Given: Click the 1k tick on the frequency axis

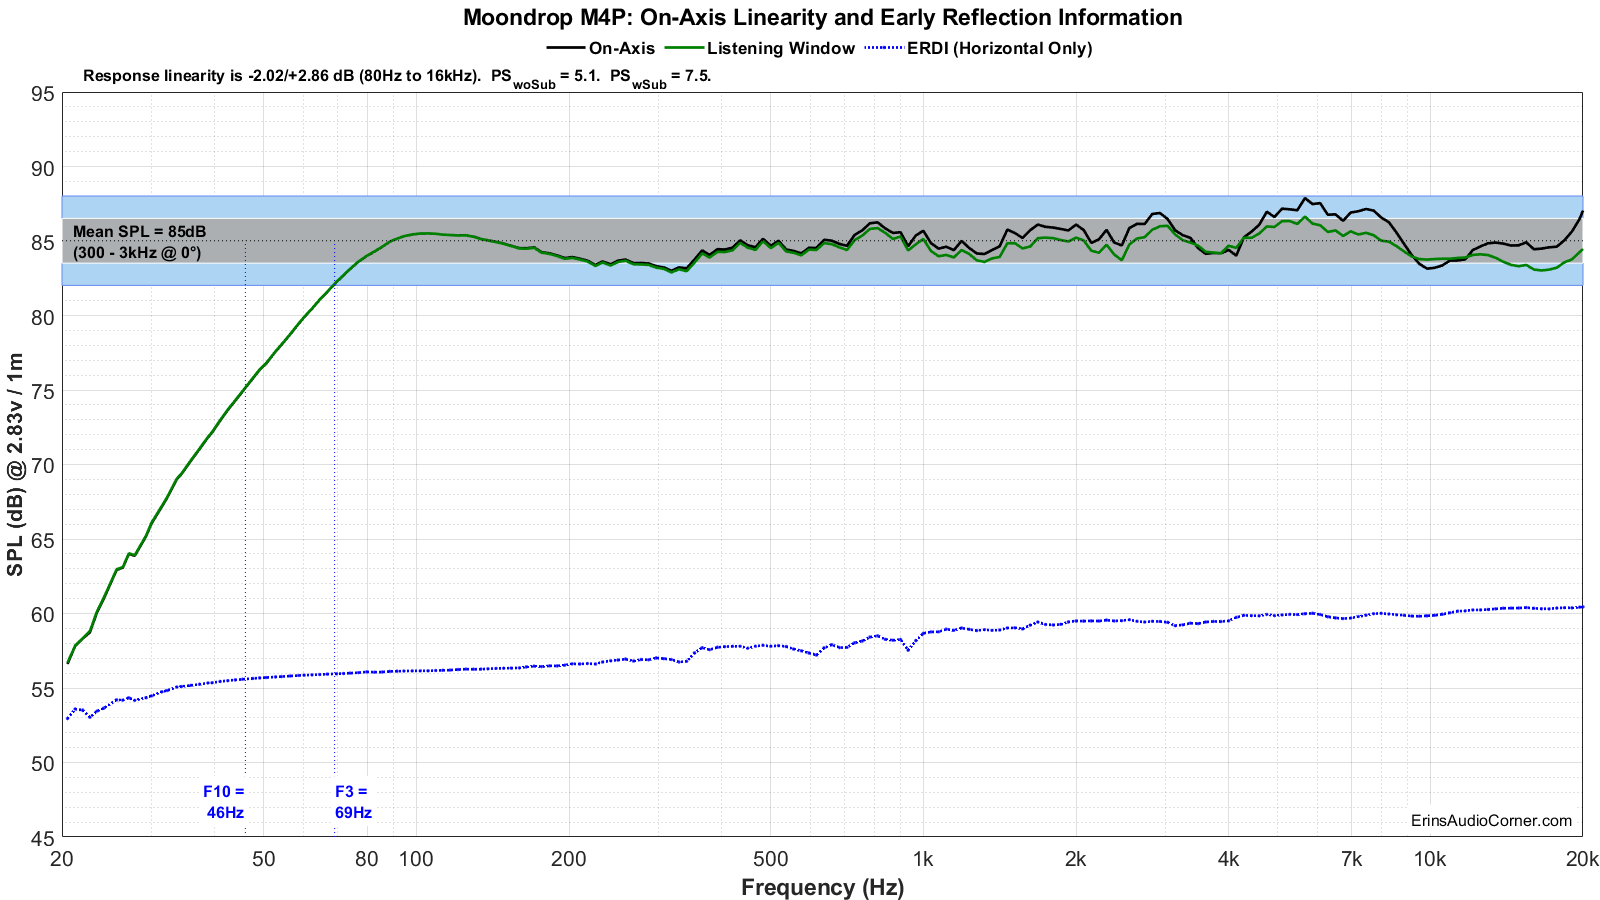Looking at the screenshot, I should pyautogui.click(x=922, y=859).
